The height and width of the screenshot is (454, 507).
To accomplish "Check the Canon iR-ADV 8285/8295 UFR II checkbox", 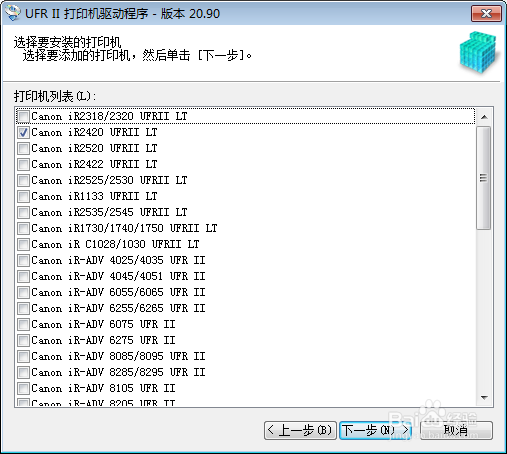I will pyautogui.click(x=23, y=372).
